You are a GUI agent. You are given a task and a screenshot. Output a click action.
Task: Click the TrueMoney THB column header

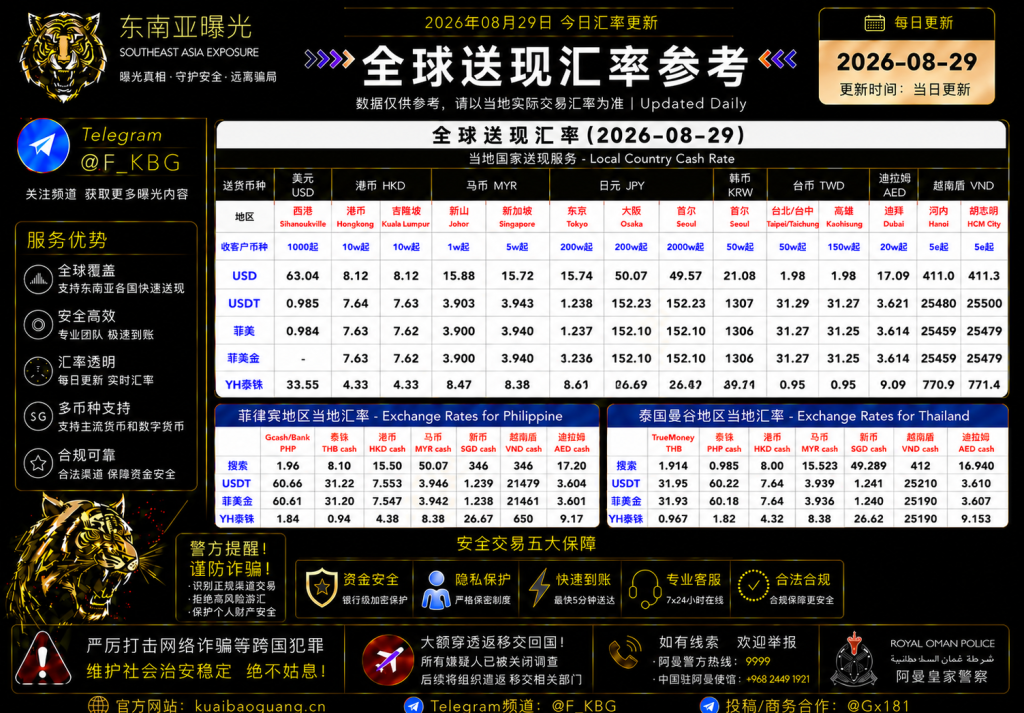(673, 442)
